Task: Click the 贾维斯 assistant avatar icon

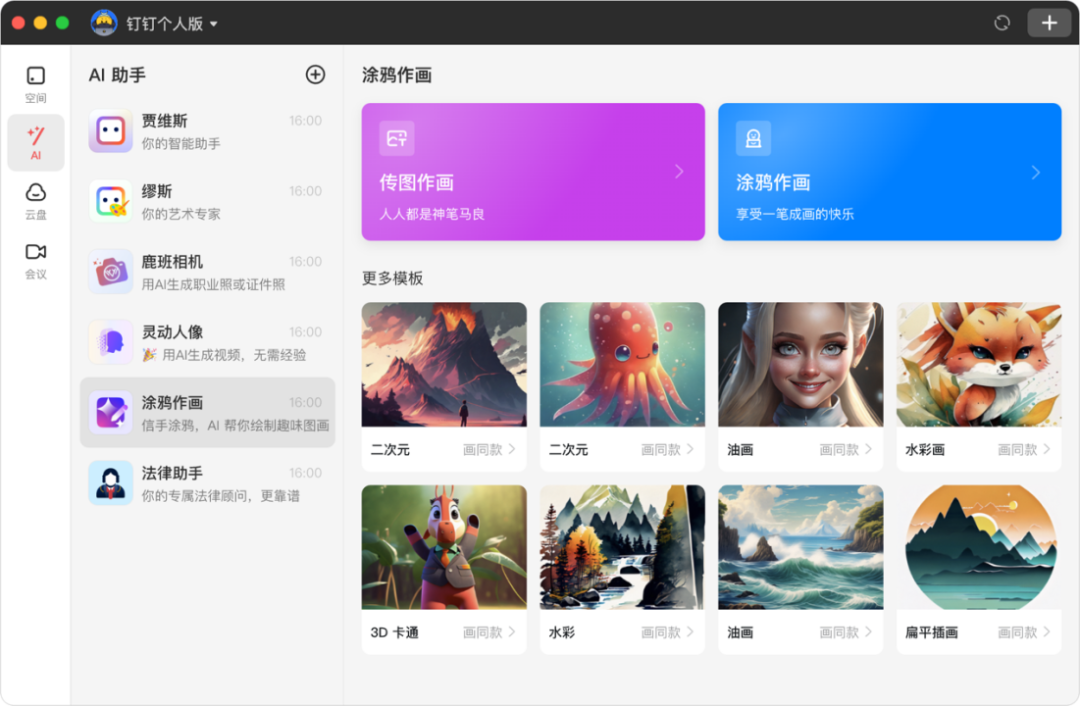Action: (x=110, y=131)
